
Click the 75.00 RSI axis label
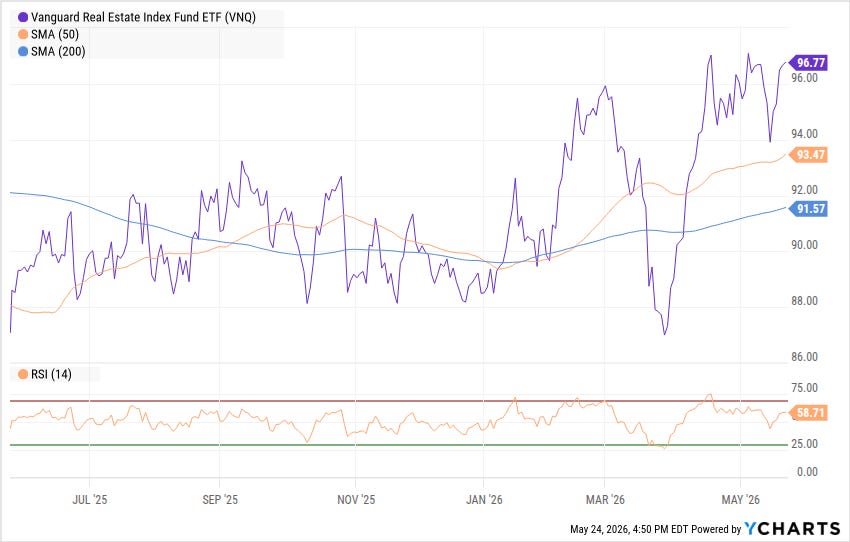pyautogui.click(x=804, y=388)
